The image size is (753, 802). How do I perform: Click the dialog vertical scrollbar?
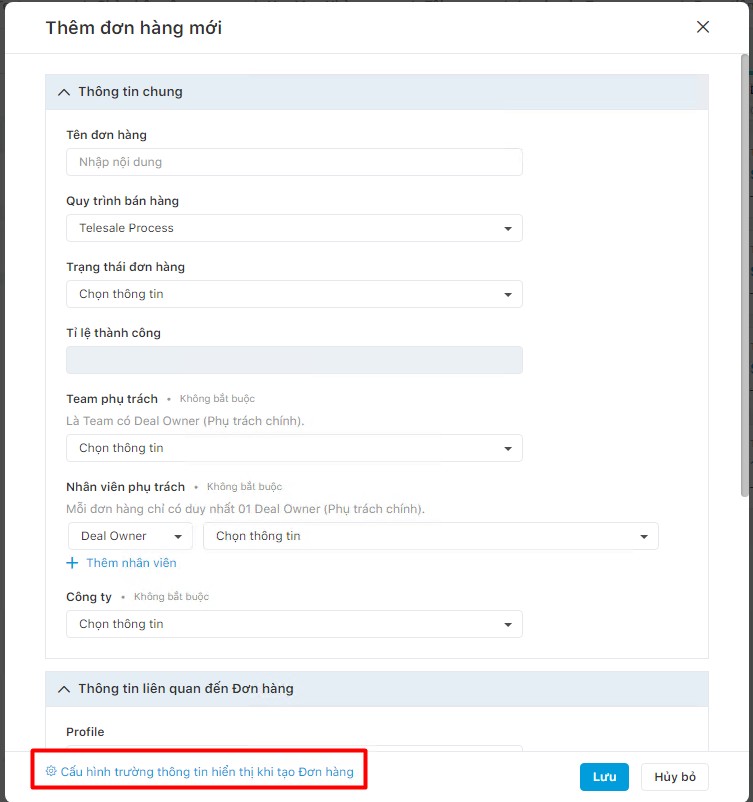[745, 275]
